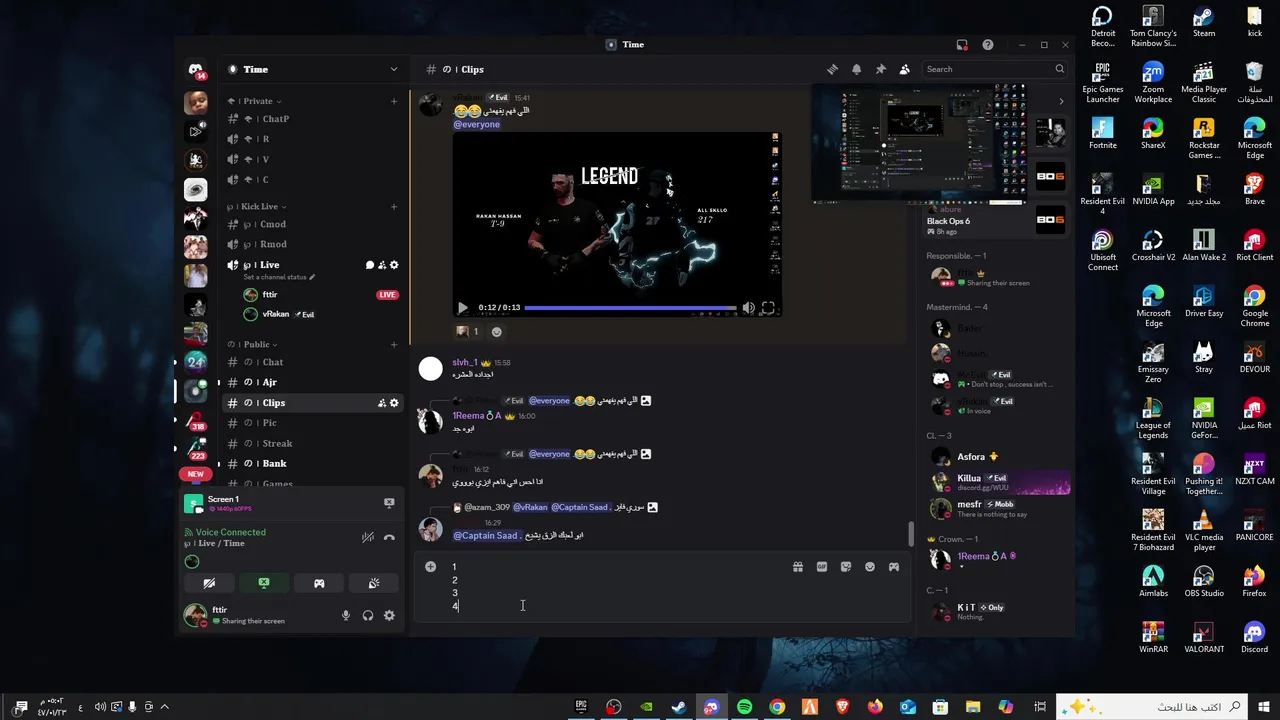This screenshot has height=720, width=1280.
Task: Select member Asfora in member list
Action: tap(997, 457)
